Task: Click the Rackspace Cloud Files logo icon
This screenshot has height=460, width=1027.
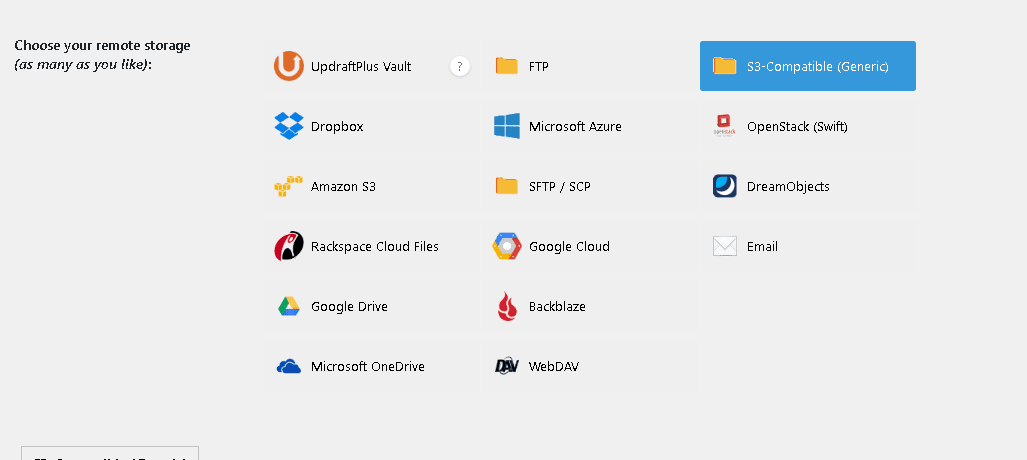Action: pos(289,246)
